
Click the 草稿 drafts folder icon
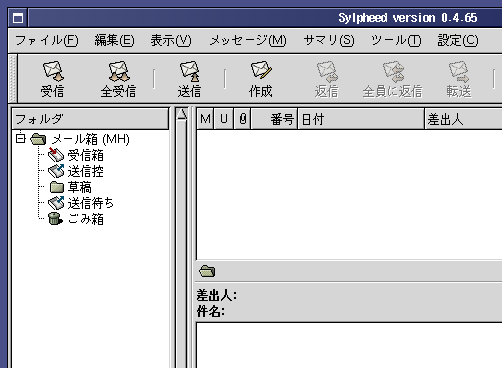click(x=57, y=187)
